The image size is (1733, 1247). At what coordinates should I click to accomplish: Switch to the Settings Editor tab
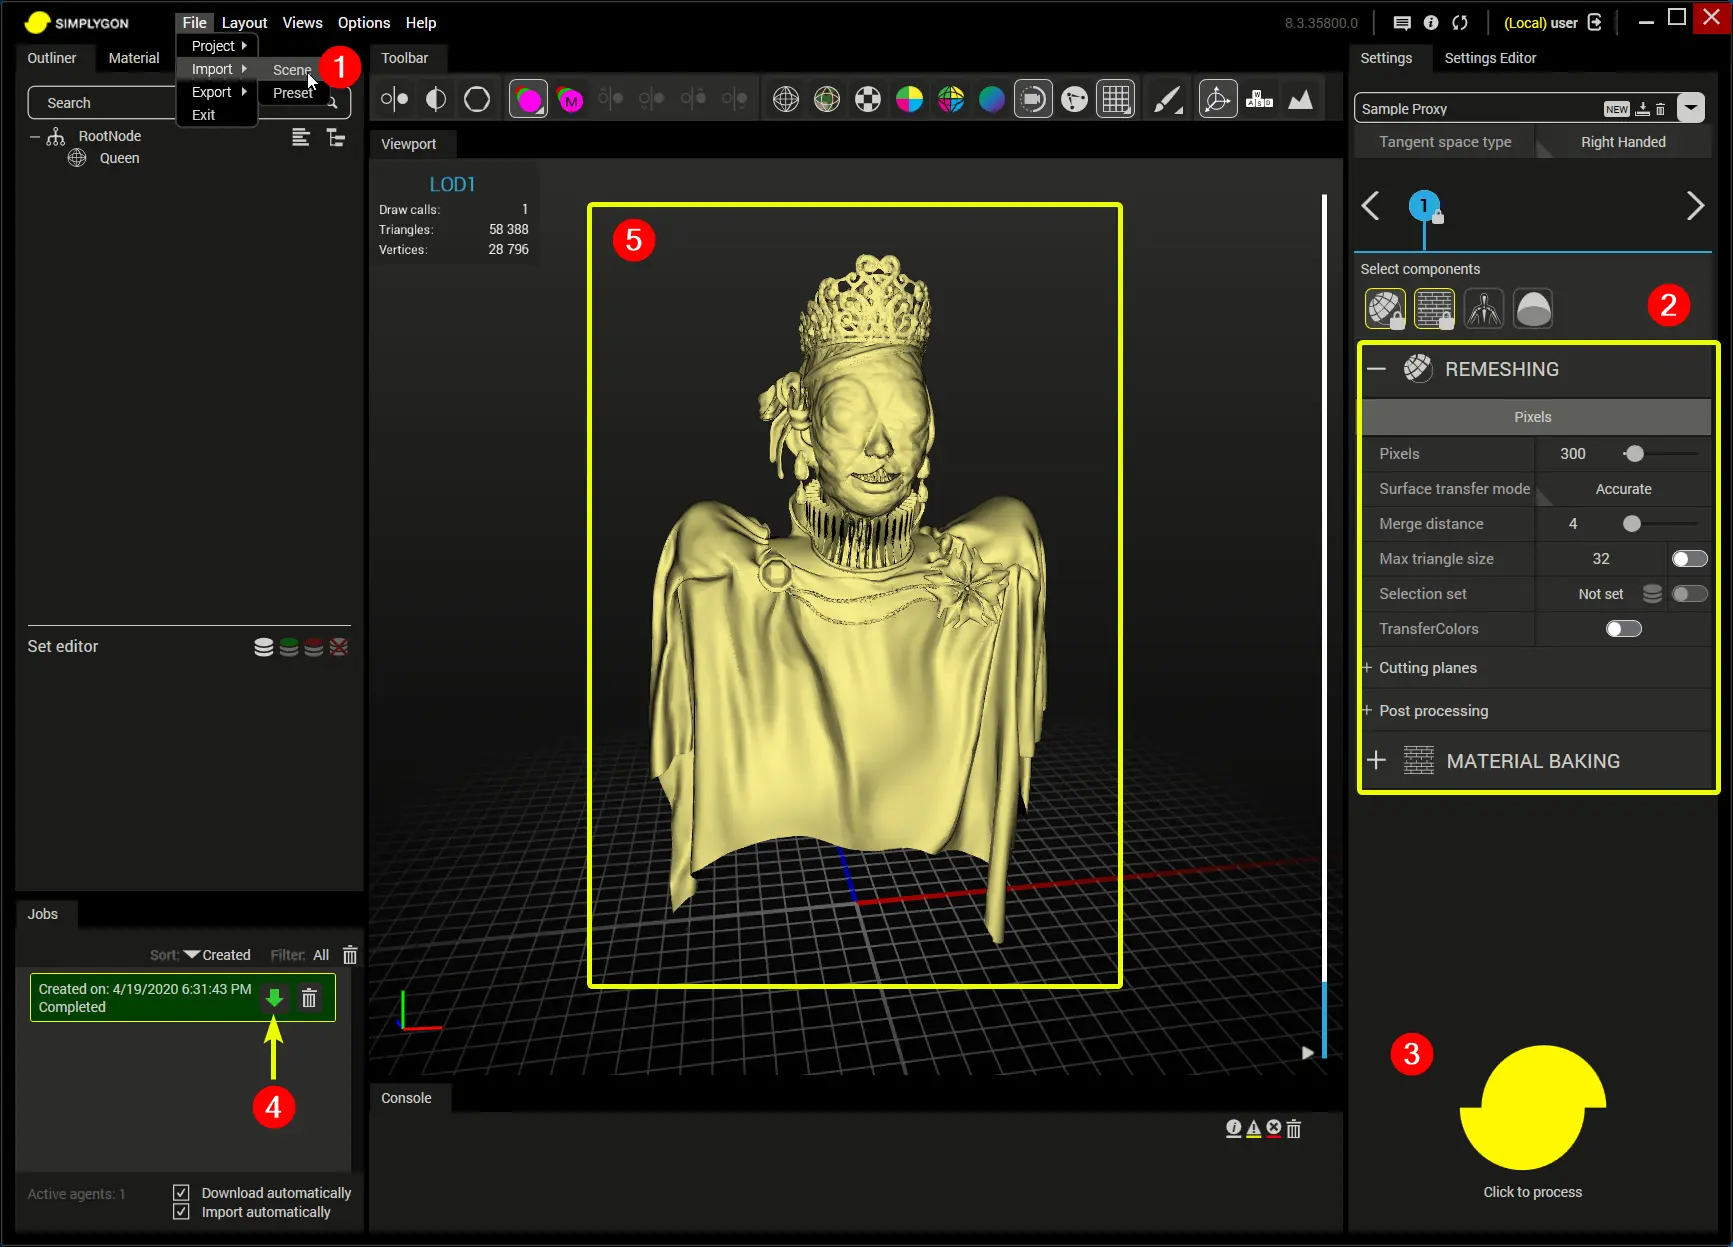point(1489,58)
